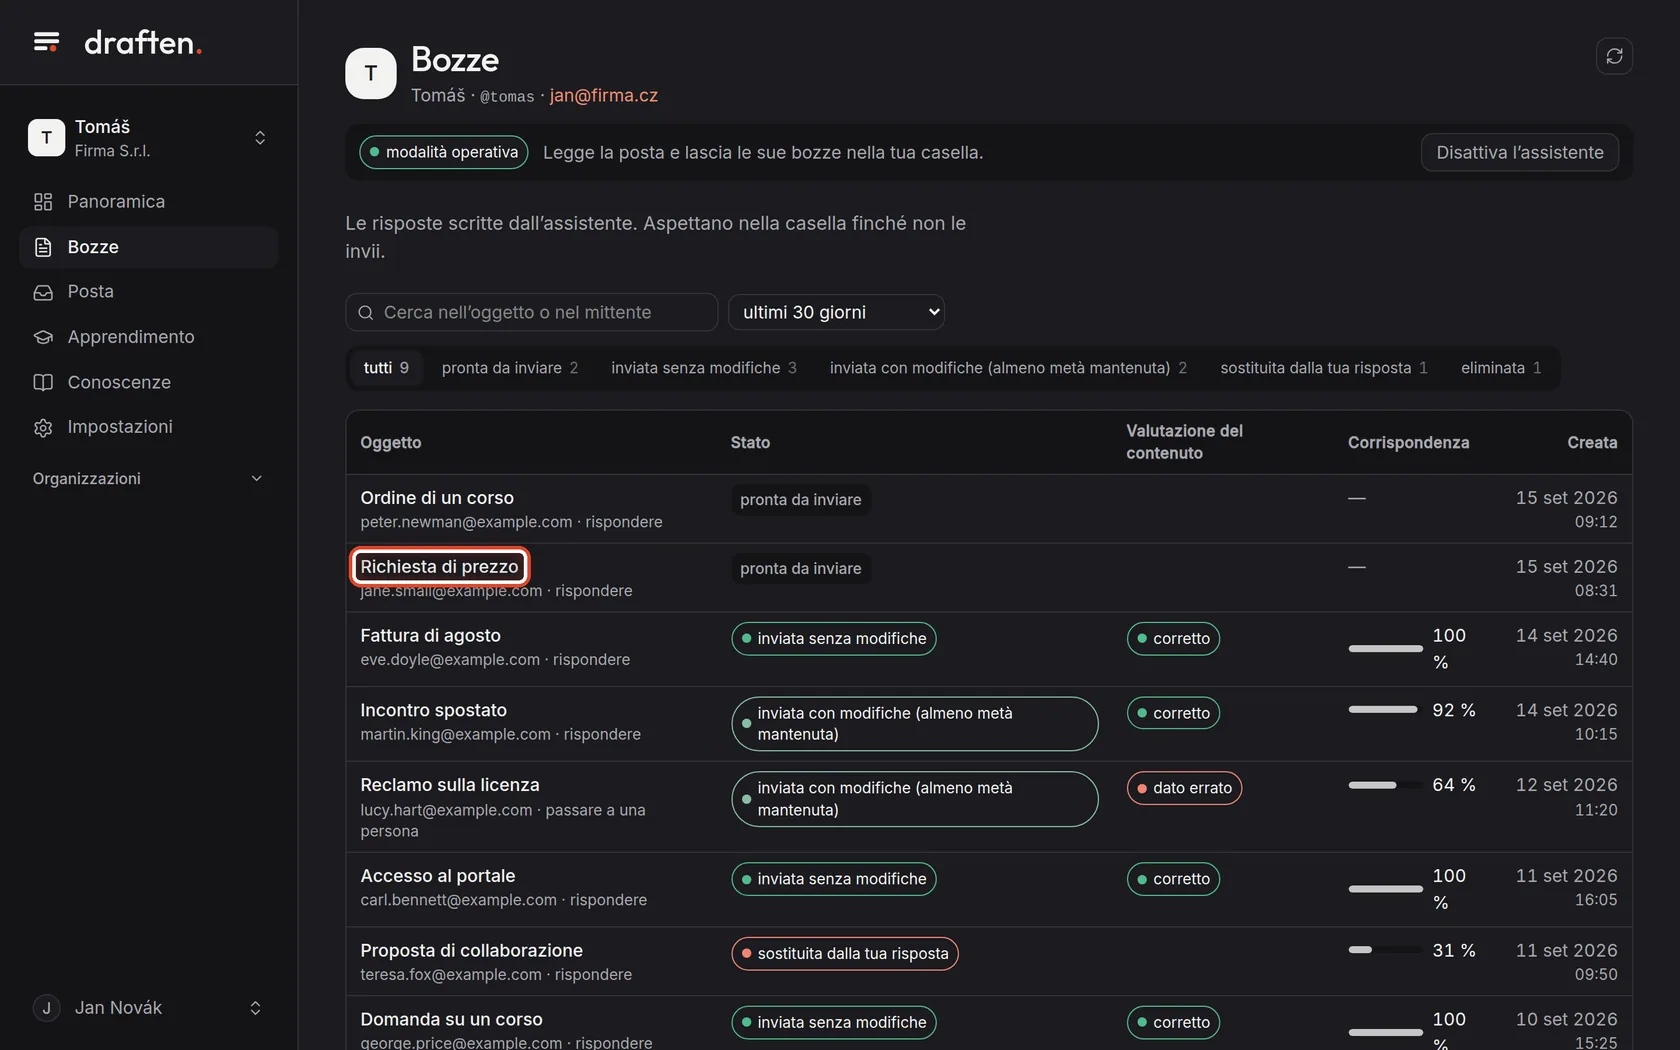Screen dimensions: 1680x1050
Task: Click the search magnifier icon in the filter field
Action: pos(366,313)
